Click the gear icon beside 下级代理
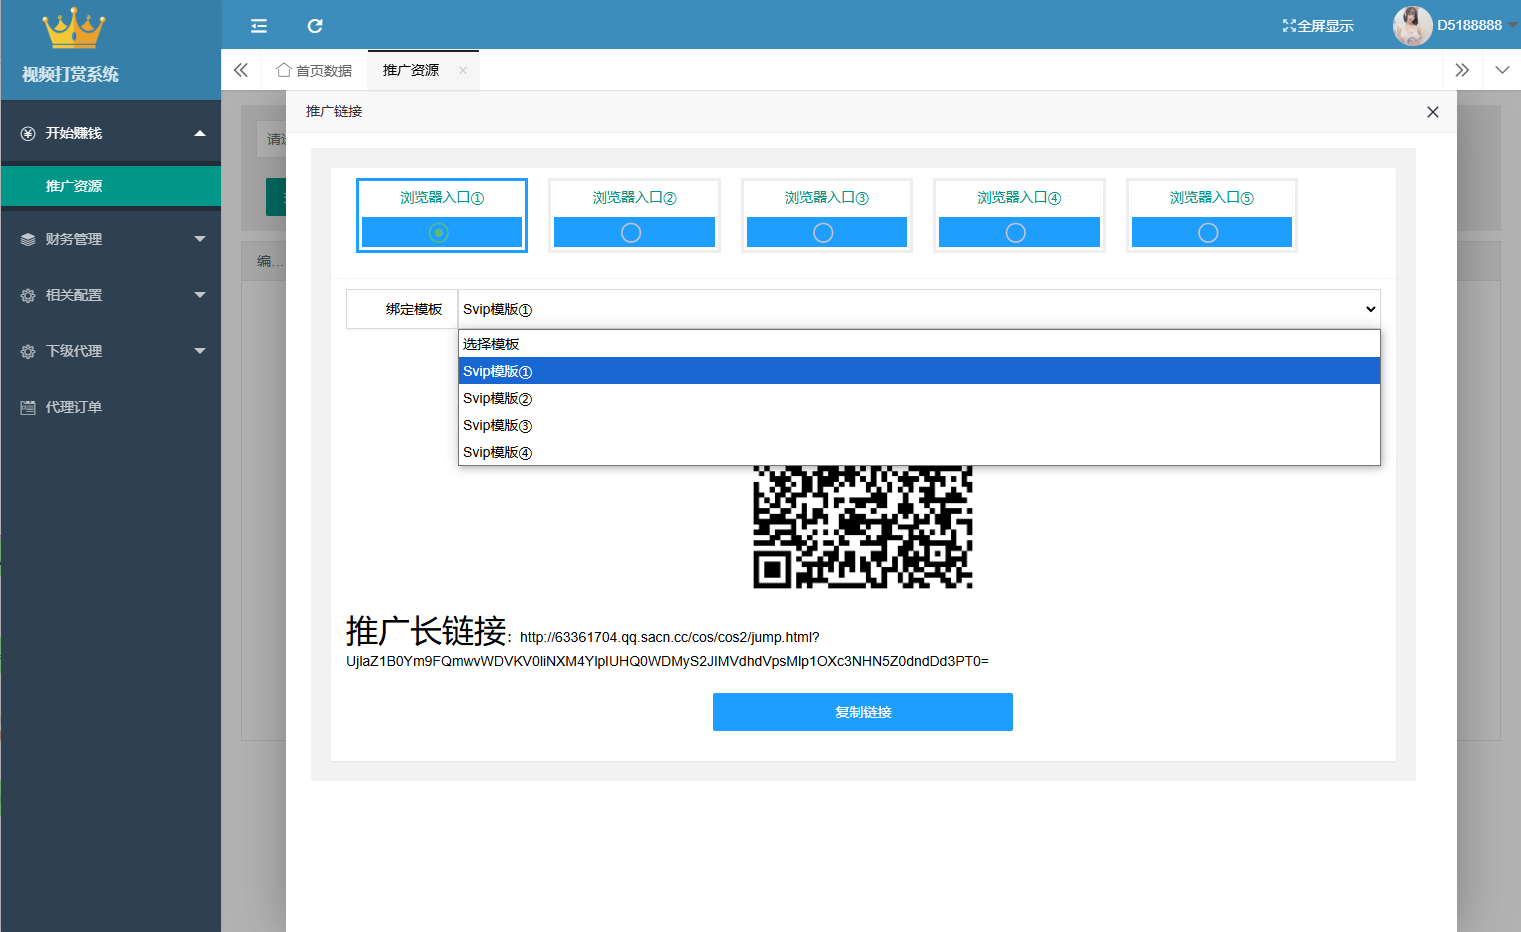1521x932 pixels. (x=28, y=351)
